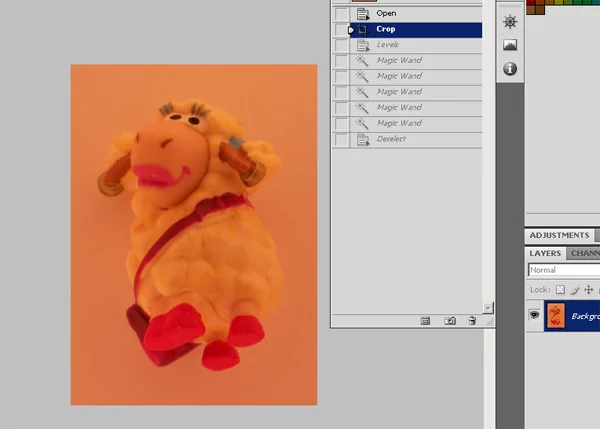
Task: Set history brush source to Deselect state
Action: coord(341,140)
